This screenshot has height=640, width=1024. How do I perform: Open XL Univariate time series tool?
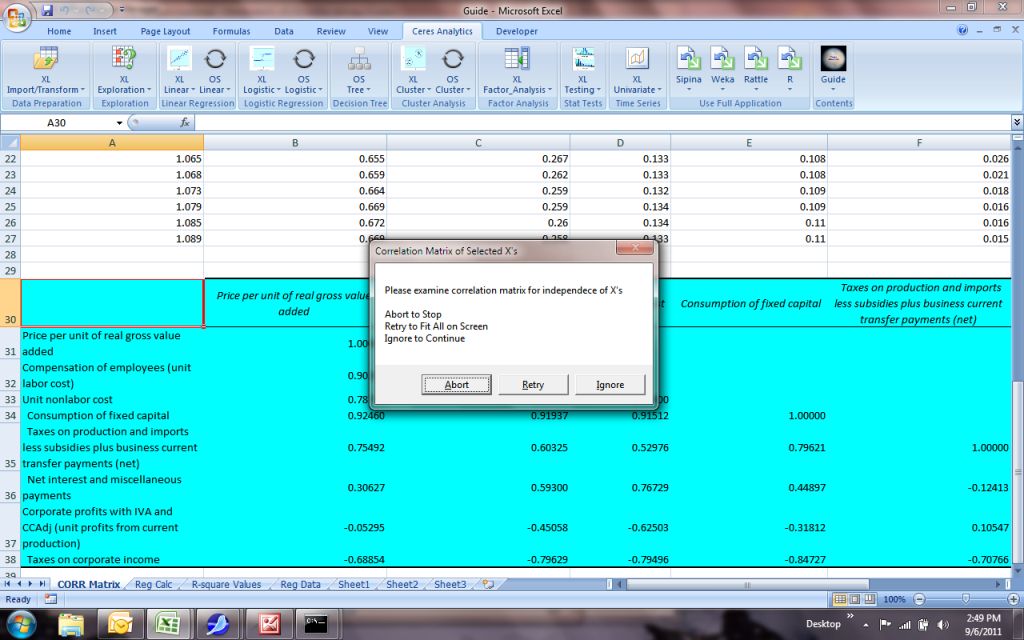(x=637, y=71)
